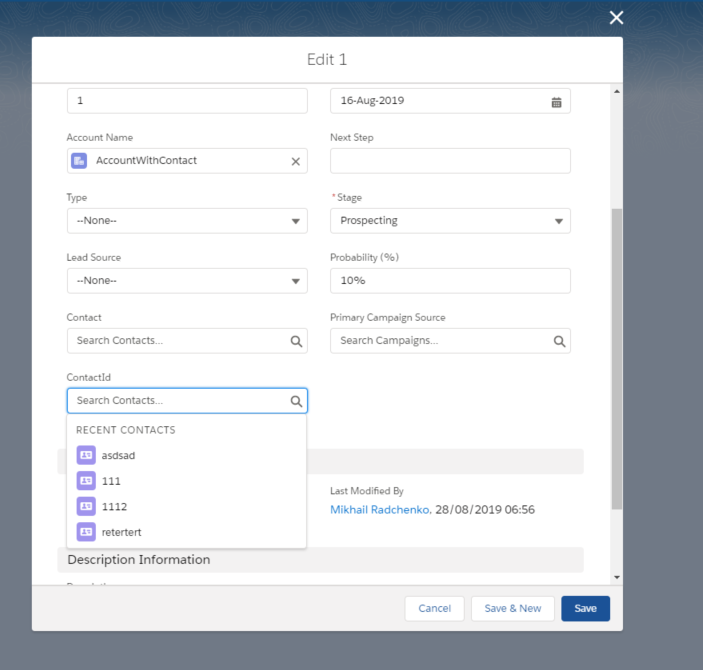Click the calendar icon for the date field
Image resolution: width=703 pixels, height=670 pixels.
(x=556, y=101)
